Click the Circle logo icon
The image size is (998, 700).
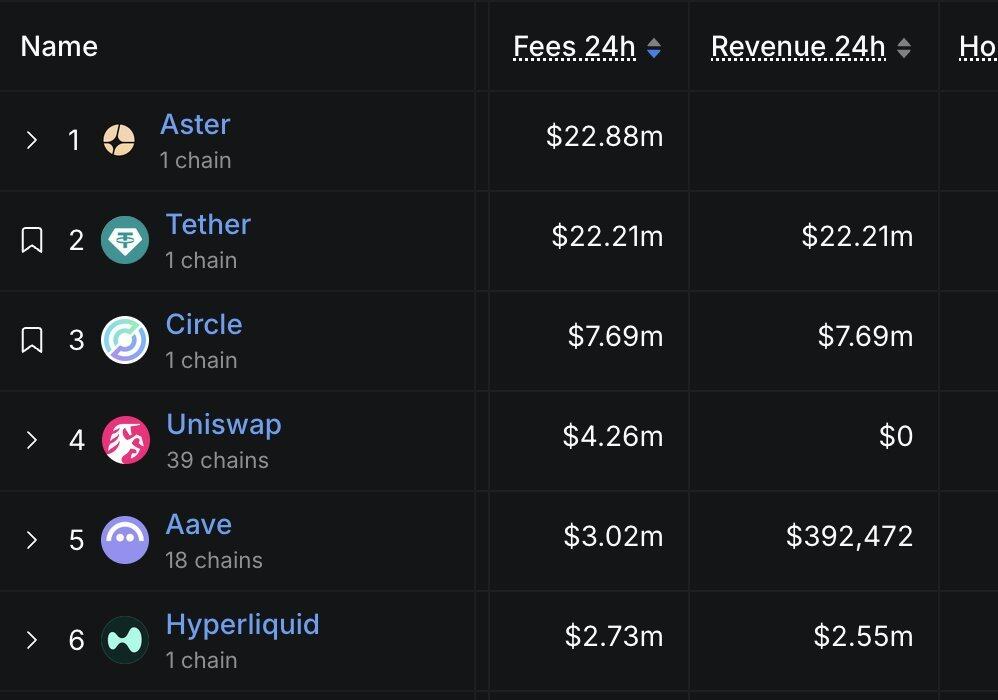[125, 340]
